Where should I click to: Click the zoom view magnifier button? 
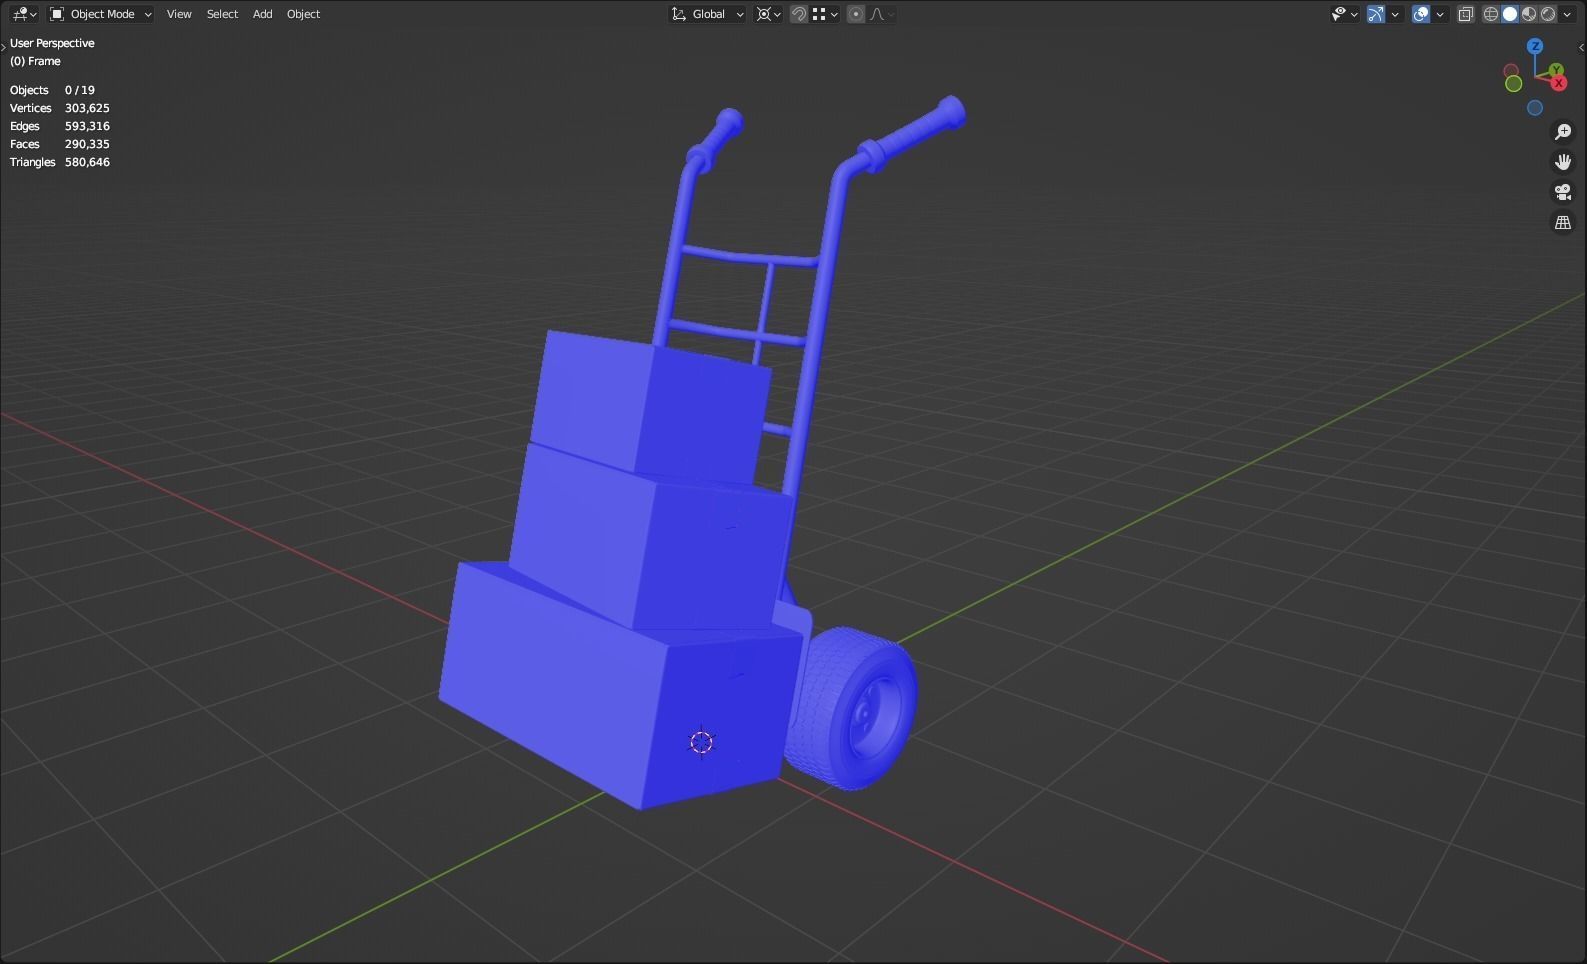pos(1563,132)
